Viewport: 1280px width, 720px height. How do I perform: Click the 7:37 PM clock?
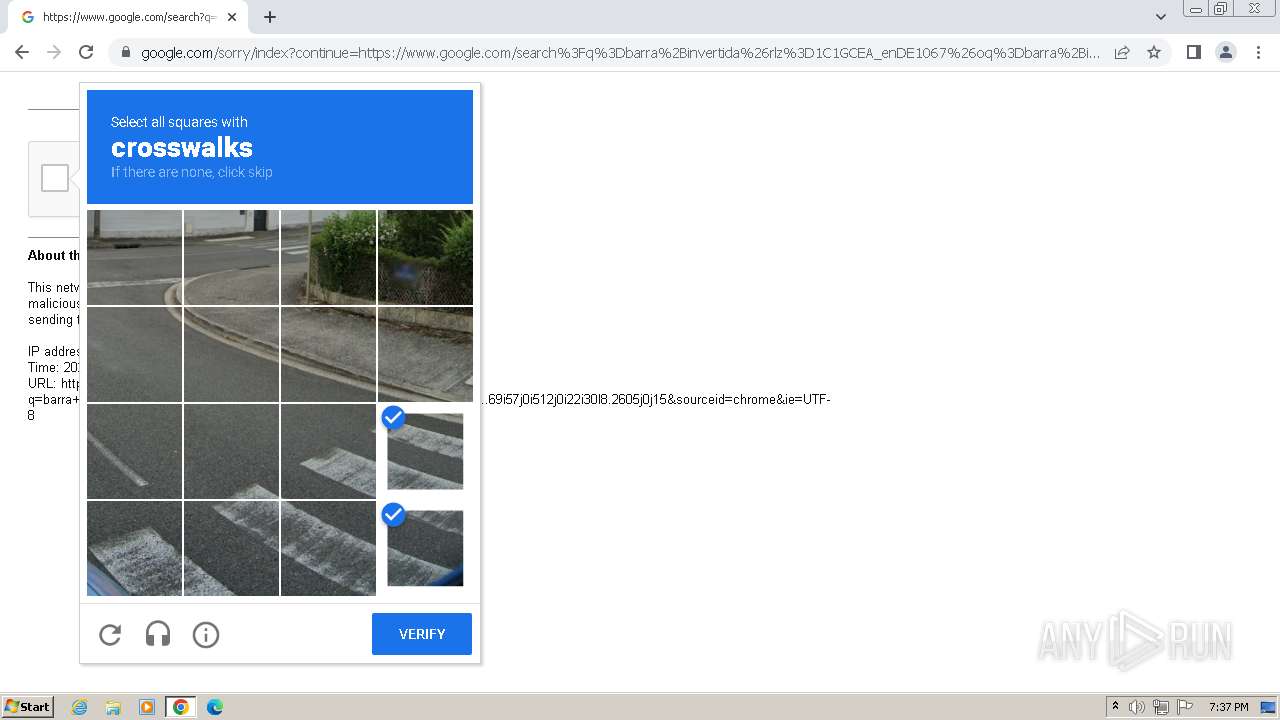(1229, 707)
